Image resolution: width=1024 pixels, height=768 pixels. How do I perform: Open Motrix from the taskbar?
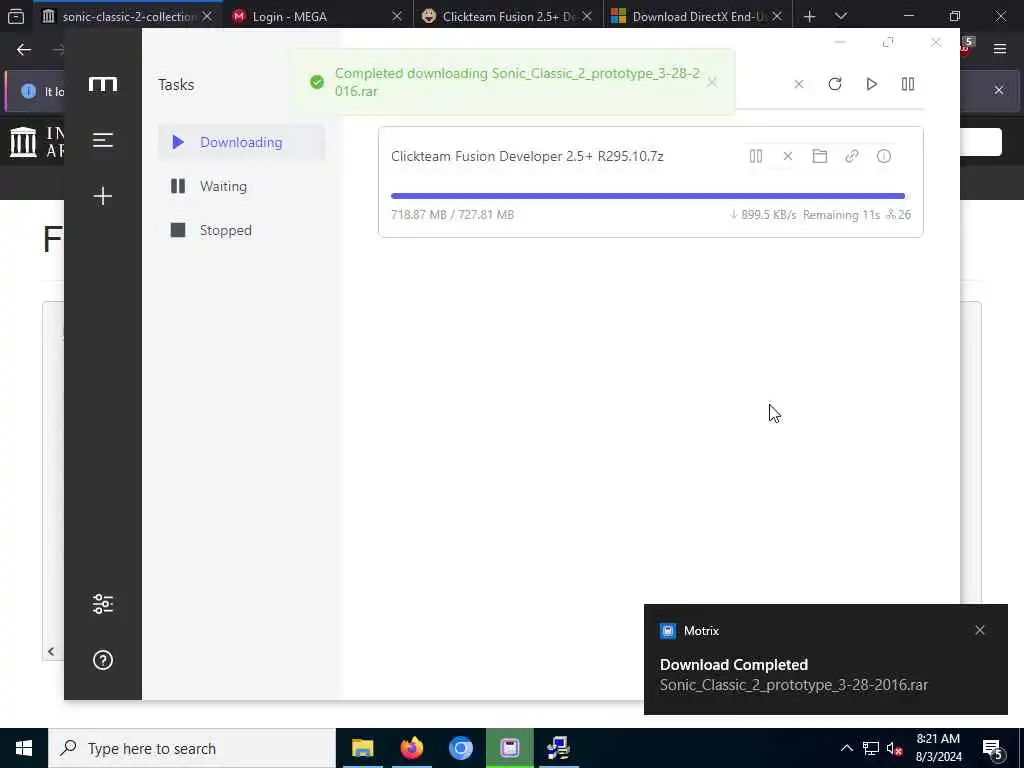point(509,748)
